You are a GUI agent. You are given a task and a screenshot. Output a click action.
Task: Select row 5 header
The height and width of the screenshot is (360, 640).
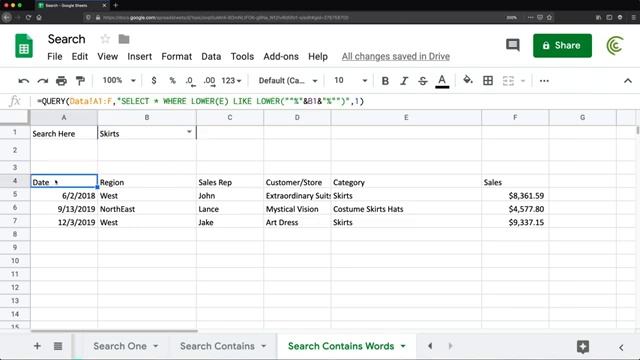[15, 194]
